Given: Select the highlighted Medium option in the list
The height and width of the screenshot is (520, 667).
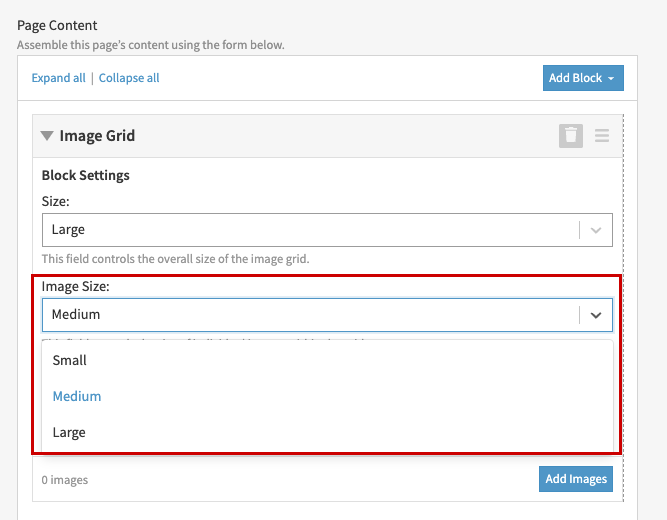Looking at the screenshot, I should click(77, 396).
